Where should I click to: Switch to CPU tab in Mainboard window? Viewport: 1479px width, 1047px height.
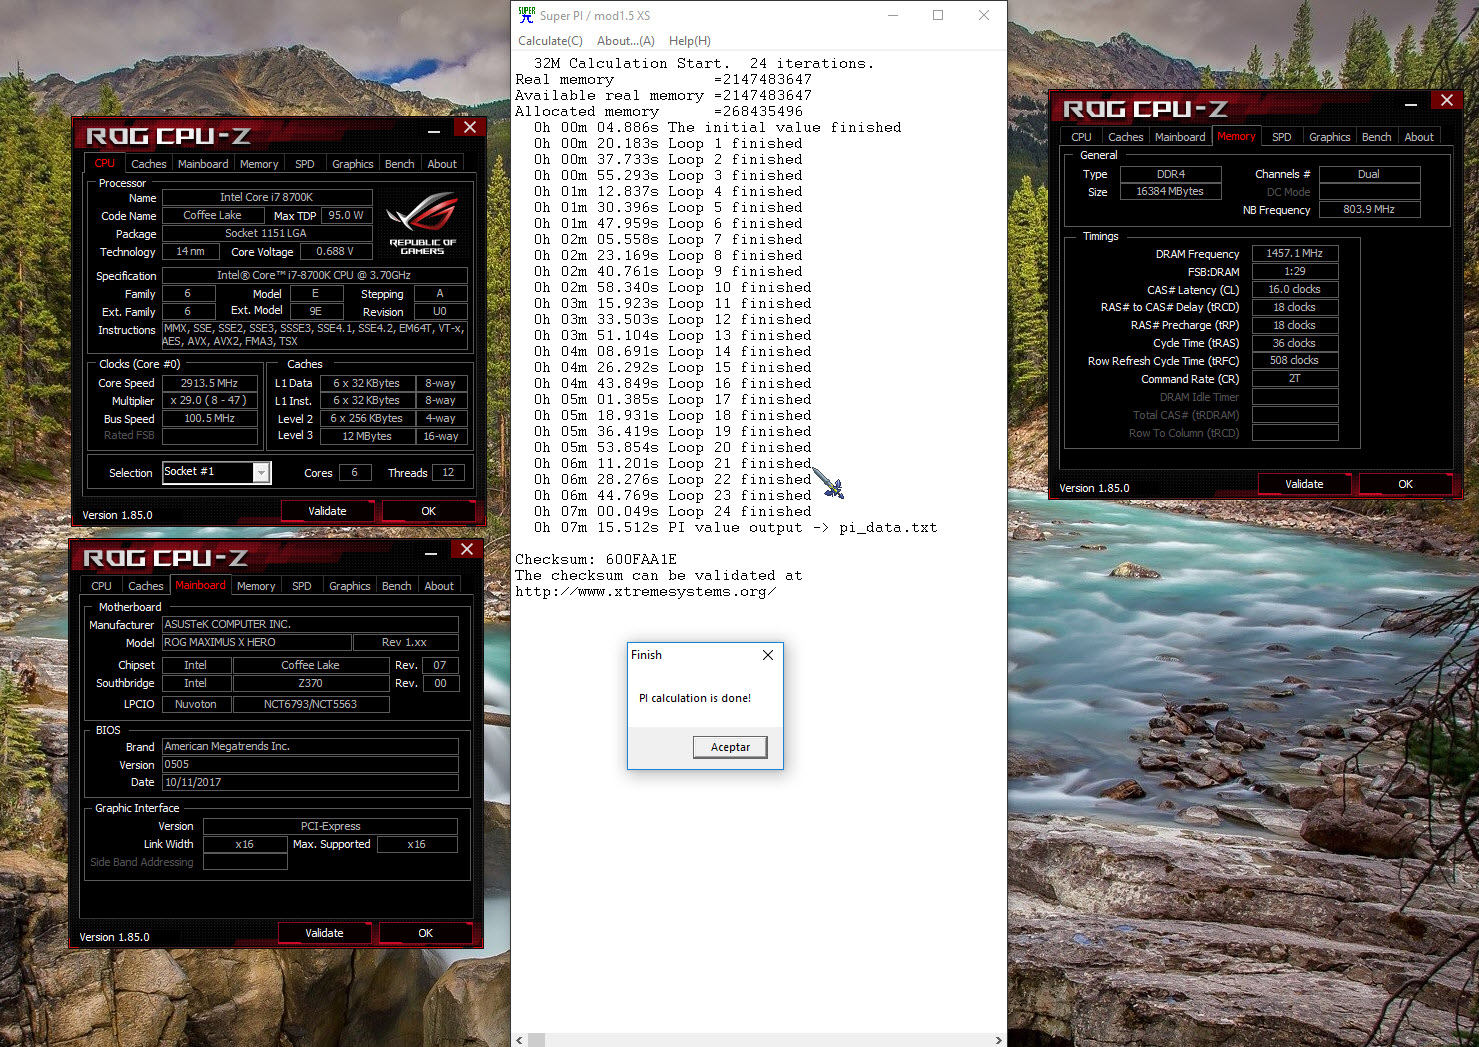pyautogui.click(x=101, y=586)
